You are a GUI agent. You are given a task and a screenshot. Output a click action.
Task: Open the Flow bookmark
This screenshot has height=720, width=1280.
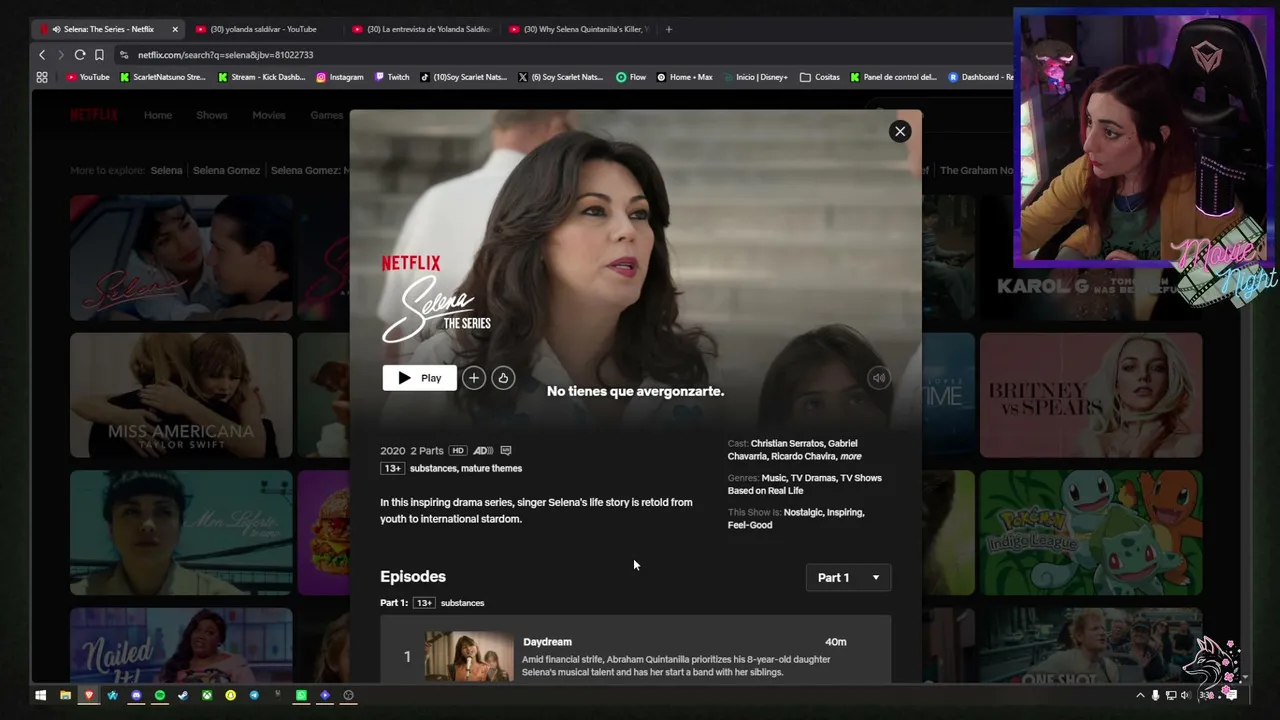(x=631, y=77)
